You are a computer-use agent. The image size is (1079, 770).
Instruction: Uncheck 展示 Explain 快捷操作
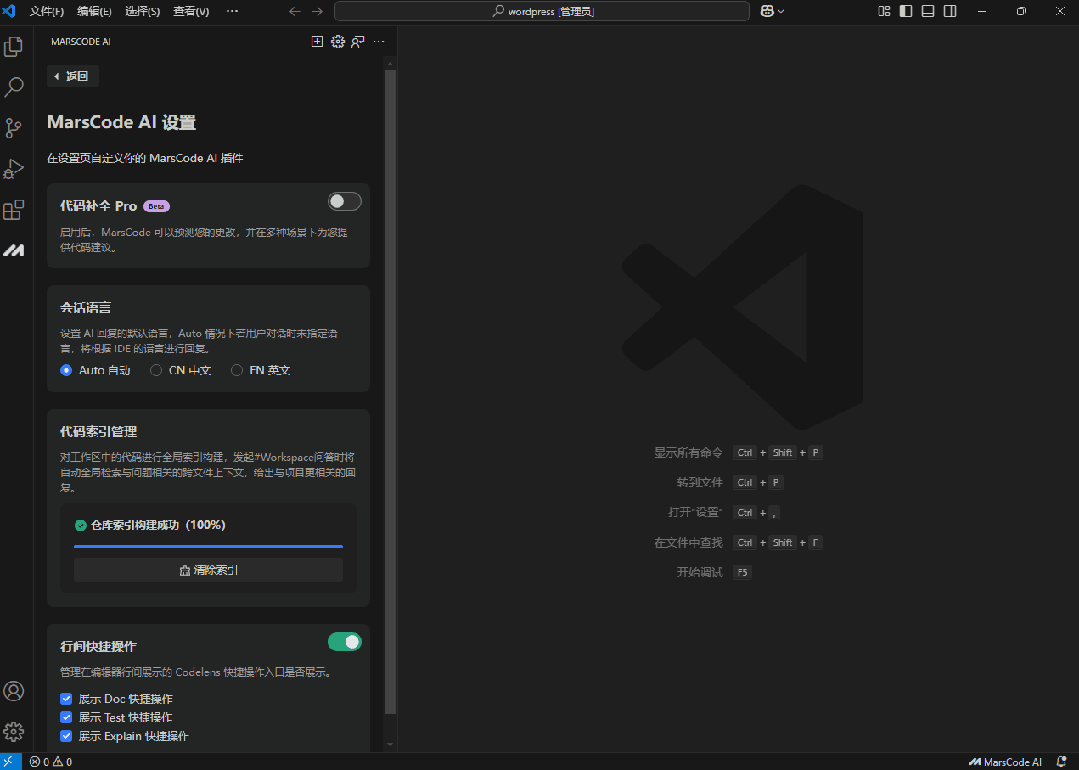tap(66, 736)
